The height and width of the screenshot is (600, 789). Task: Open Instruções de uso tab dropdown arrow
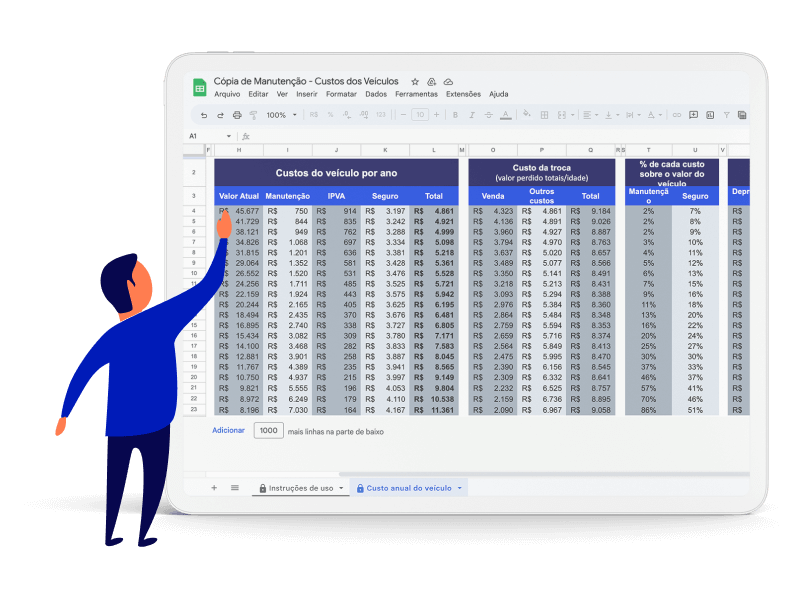[341, 488]
